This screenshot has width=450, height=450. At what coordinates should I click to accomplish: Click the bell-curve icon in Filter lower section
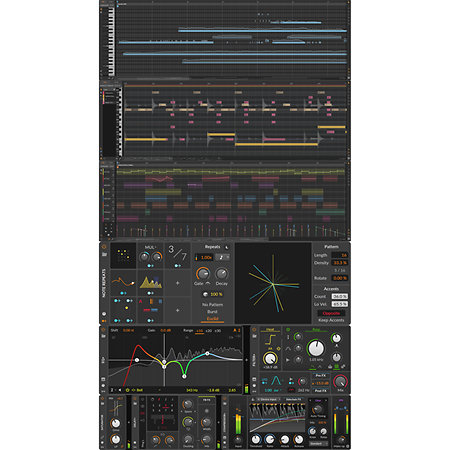(x=276, y=381)
